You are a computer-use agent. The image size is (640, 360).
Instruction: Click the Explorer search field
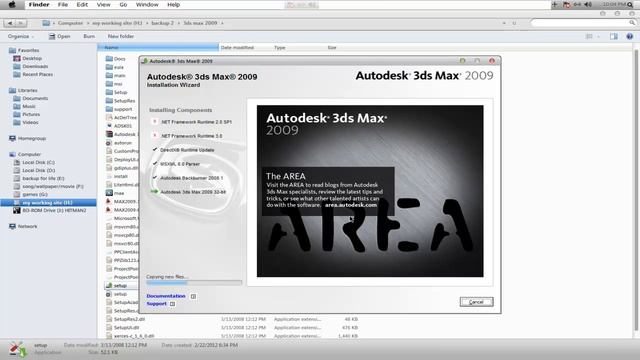click(583, 23)
